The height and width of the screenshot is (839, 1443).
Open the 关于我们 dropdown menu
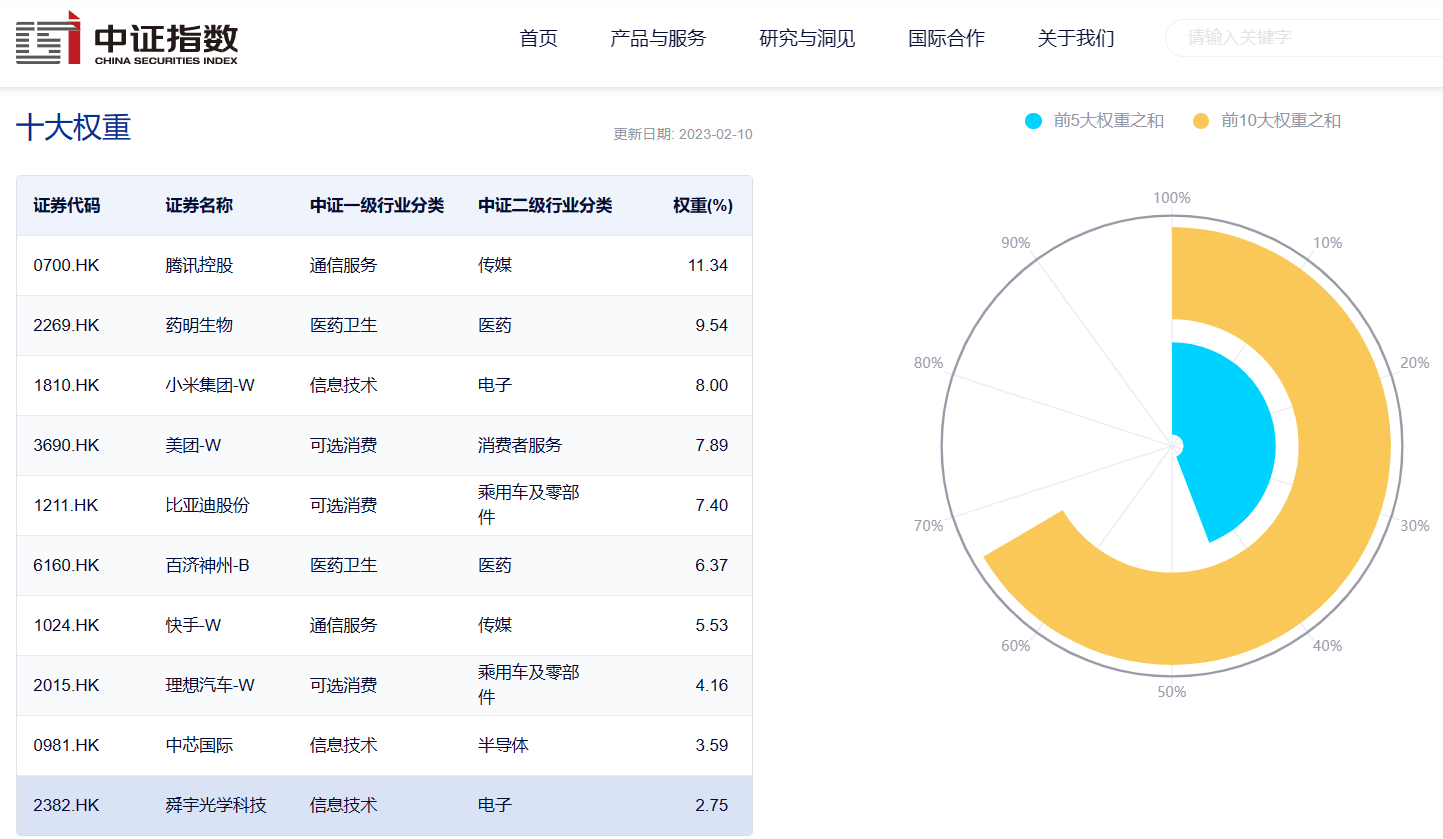click(x=1076, y=38)
